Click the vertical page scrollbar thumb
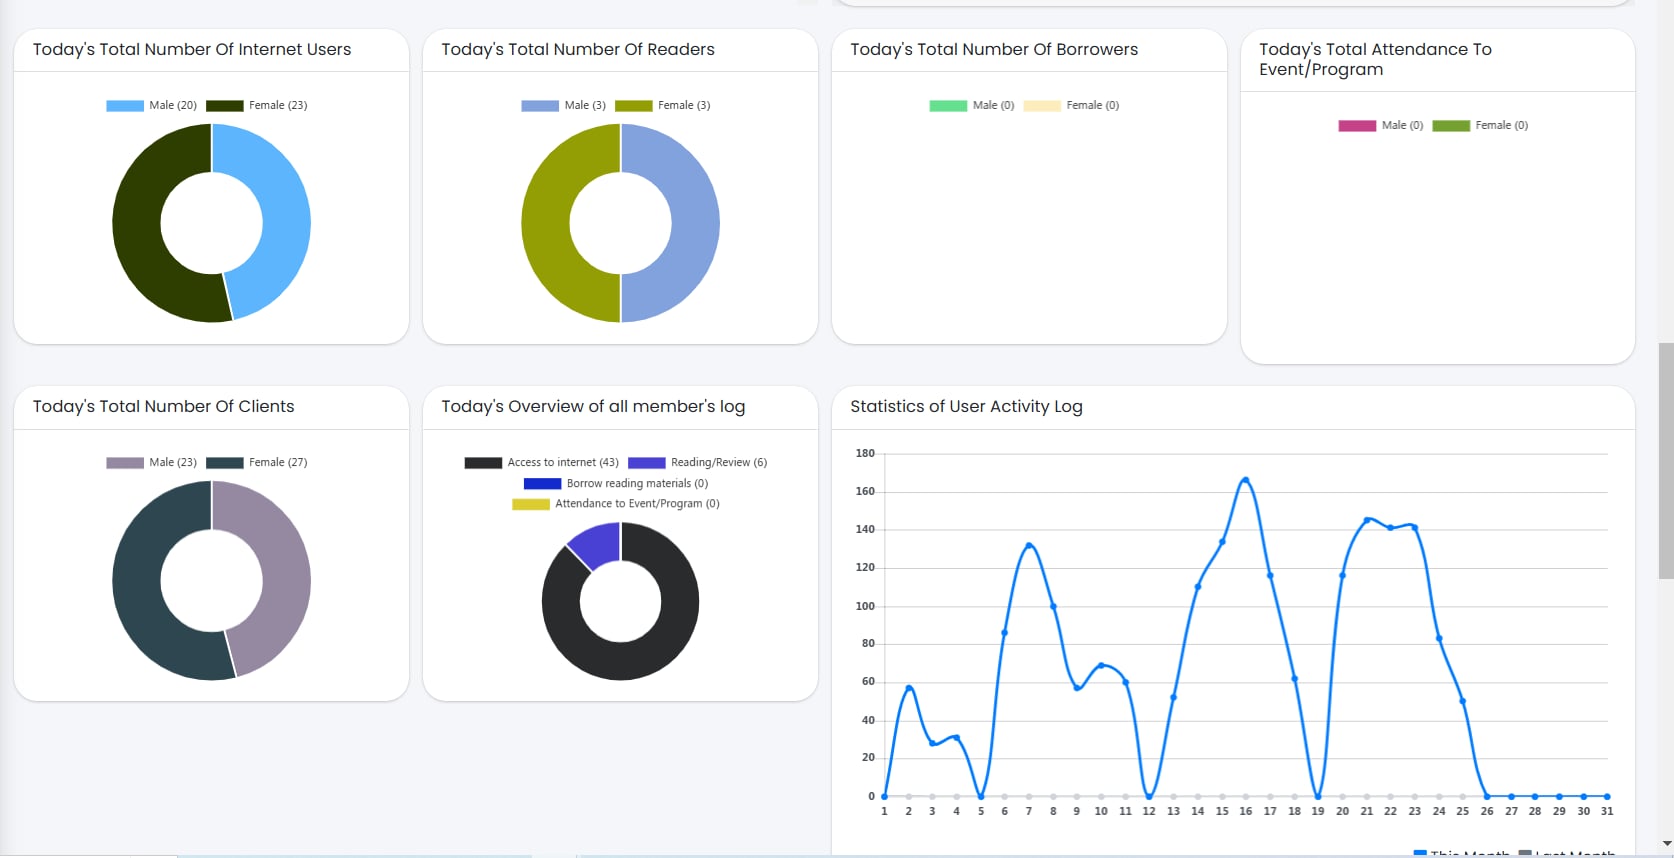The height and width of the screenshot is (858, 1674). click(1666, 460)
